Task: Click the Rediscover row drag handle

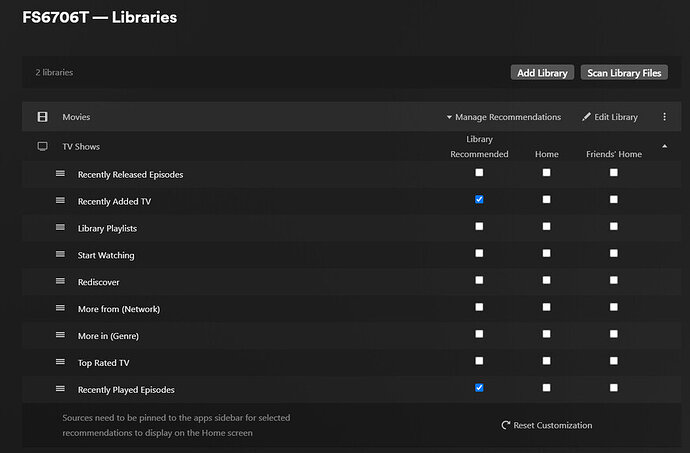Action: 60,282
